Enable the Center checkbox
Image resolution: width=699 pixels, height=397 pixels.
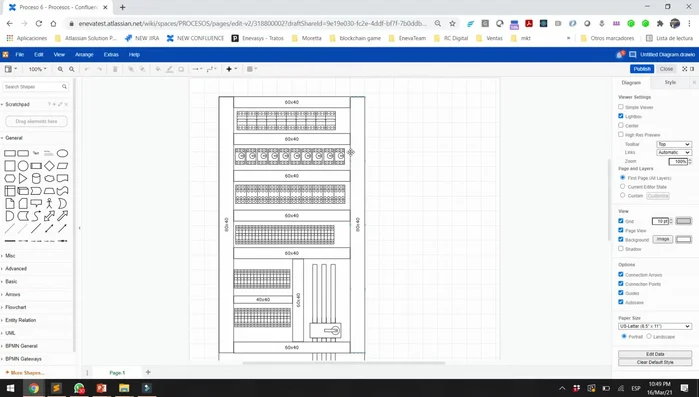pos(621,125)
